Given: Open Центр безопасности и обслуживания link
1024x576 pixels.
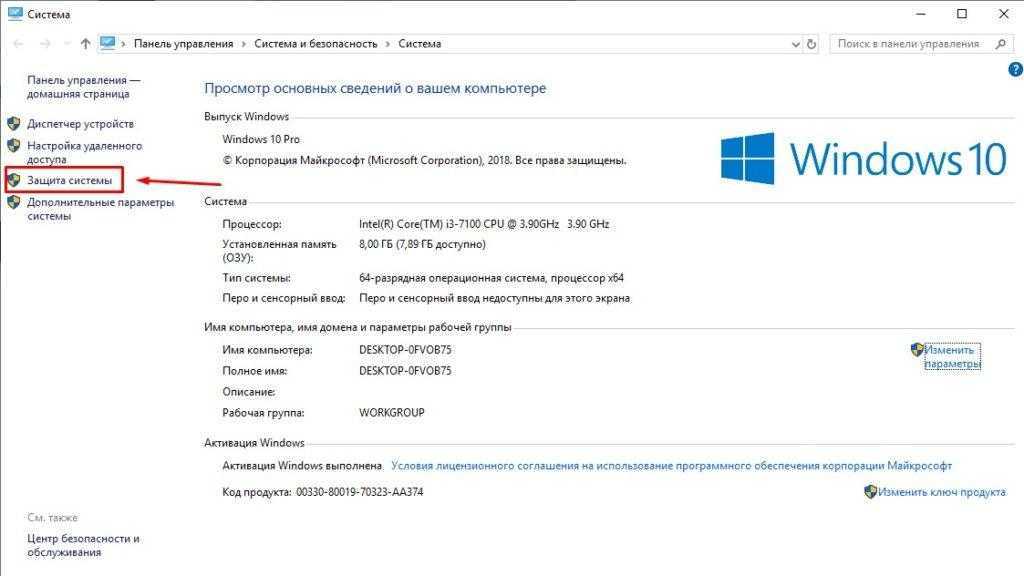Looking at the screenshot, I should (83, 545).
